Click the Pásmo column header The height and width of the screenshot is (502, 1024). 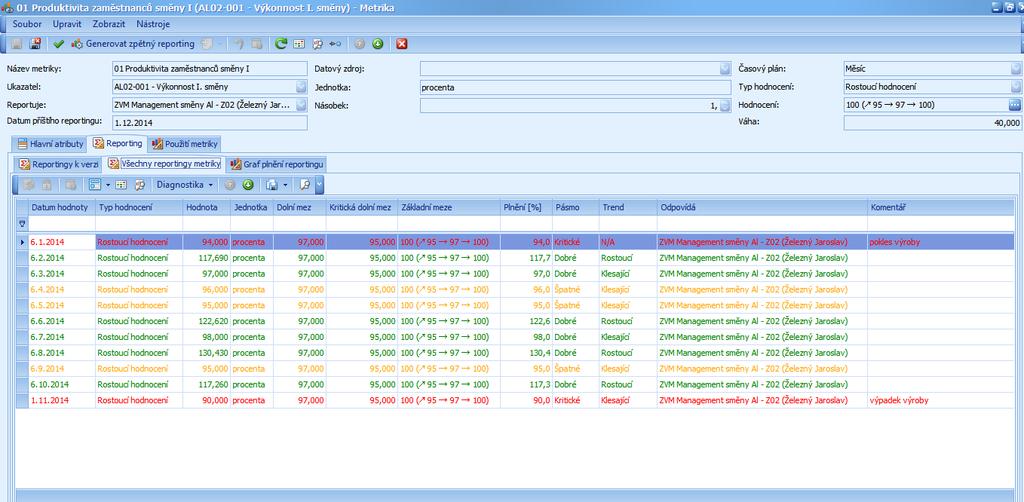point(575,207)
